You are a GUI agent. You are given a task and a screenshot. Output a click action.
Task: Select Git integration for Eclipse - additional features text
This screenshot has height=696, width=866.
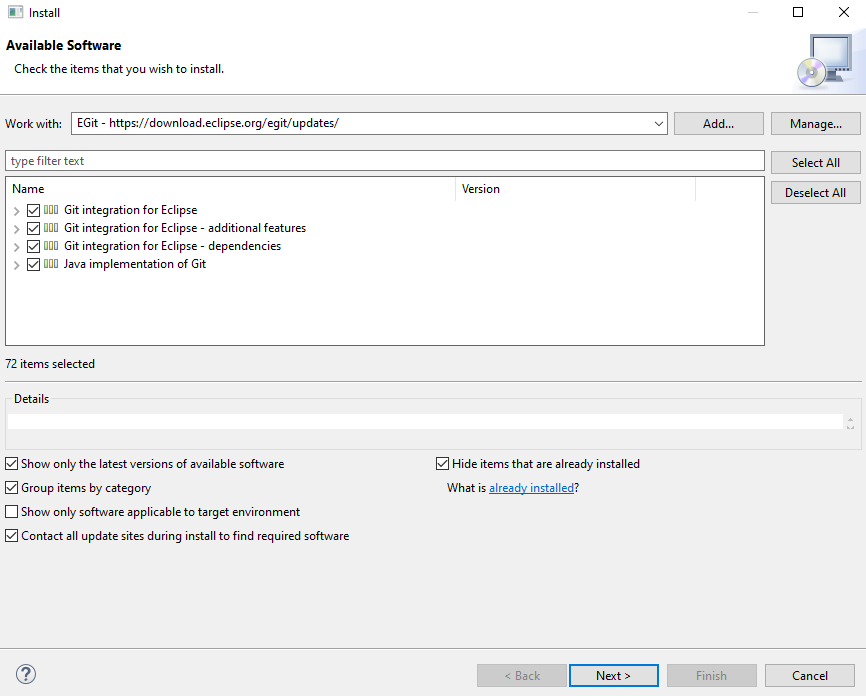pos(185,228)
